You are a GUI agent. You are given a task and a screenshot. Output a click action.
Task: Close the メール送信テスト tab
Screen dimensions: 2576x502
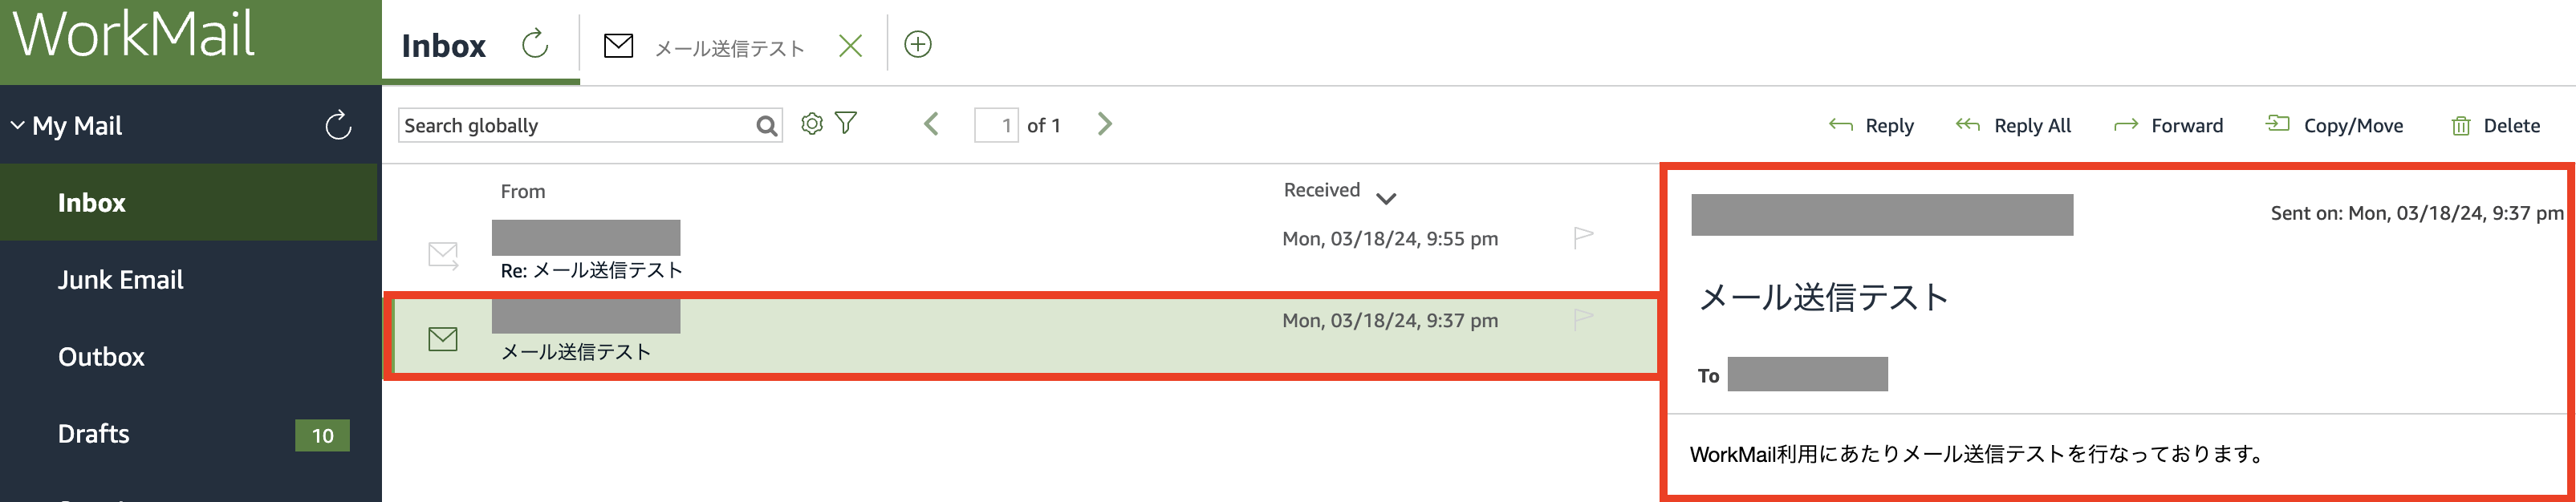coord(850,46)
